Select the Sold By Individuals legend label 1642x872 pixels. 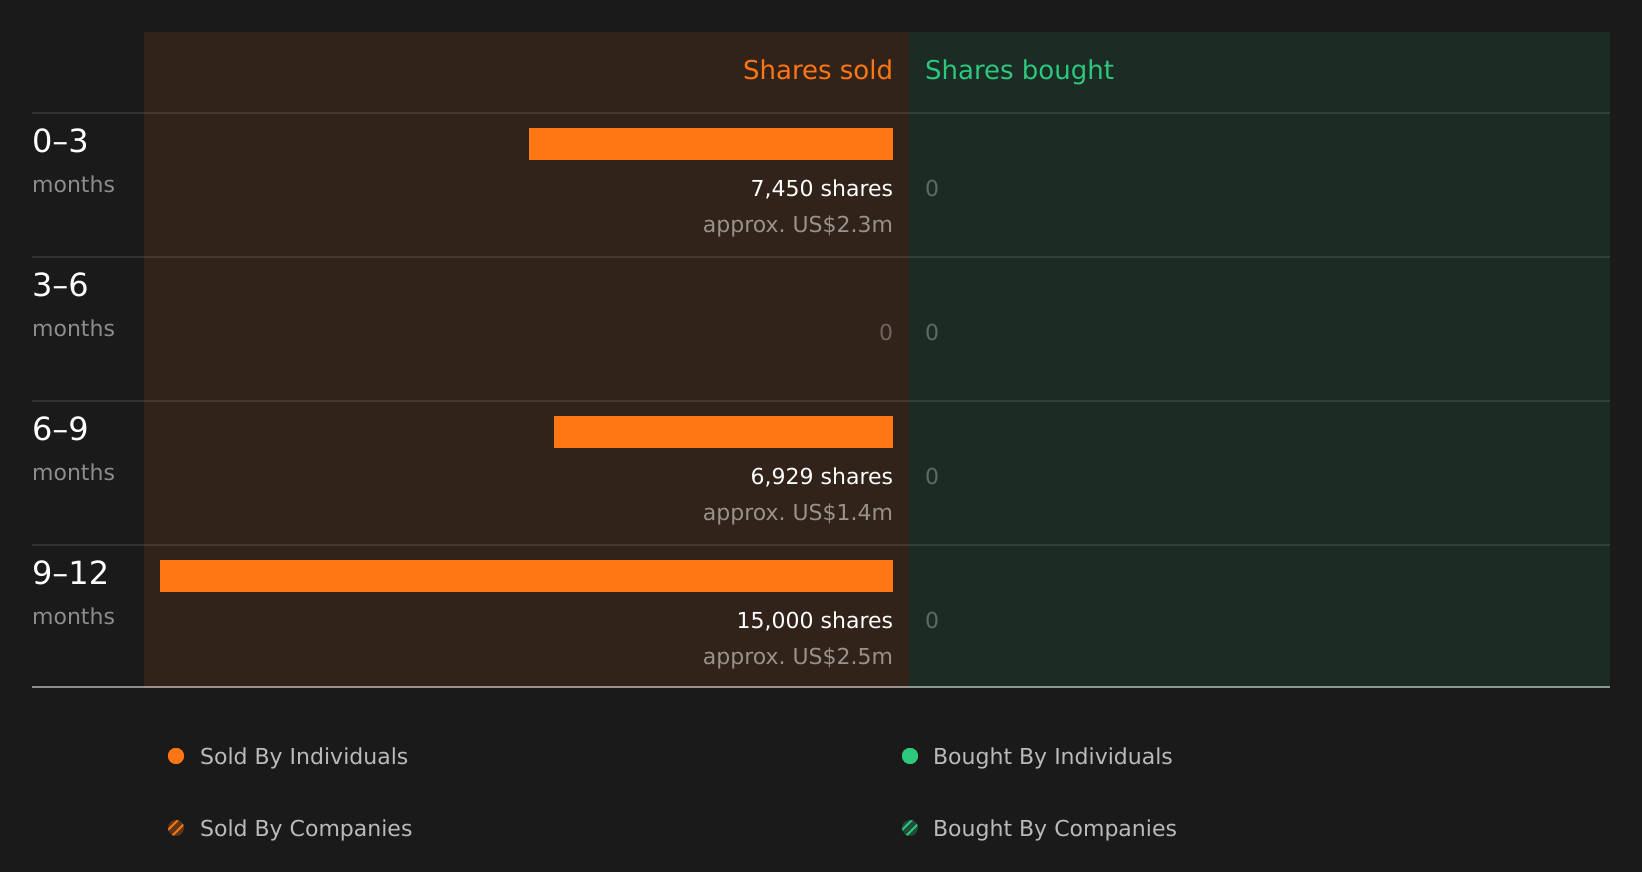[x=304, y=757]
